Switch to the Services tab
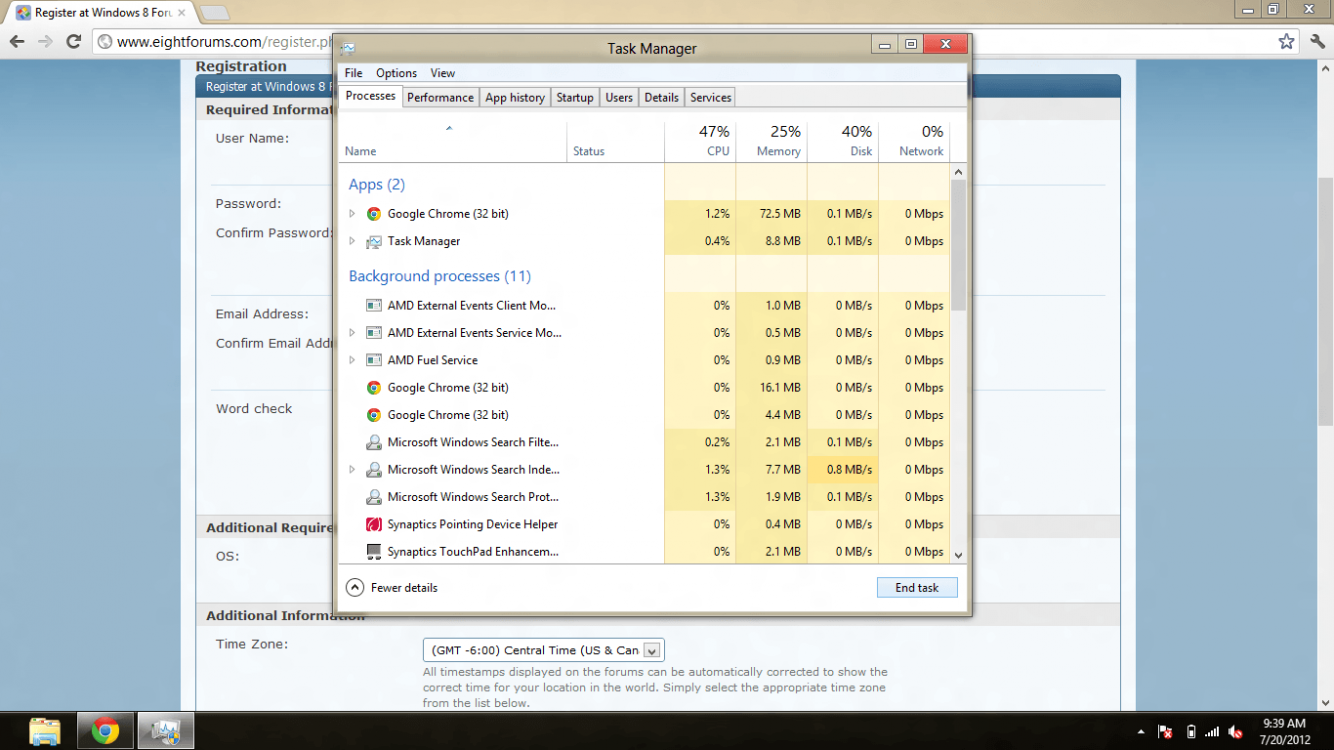 tap(711, 97)
